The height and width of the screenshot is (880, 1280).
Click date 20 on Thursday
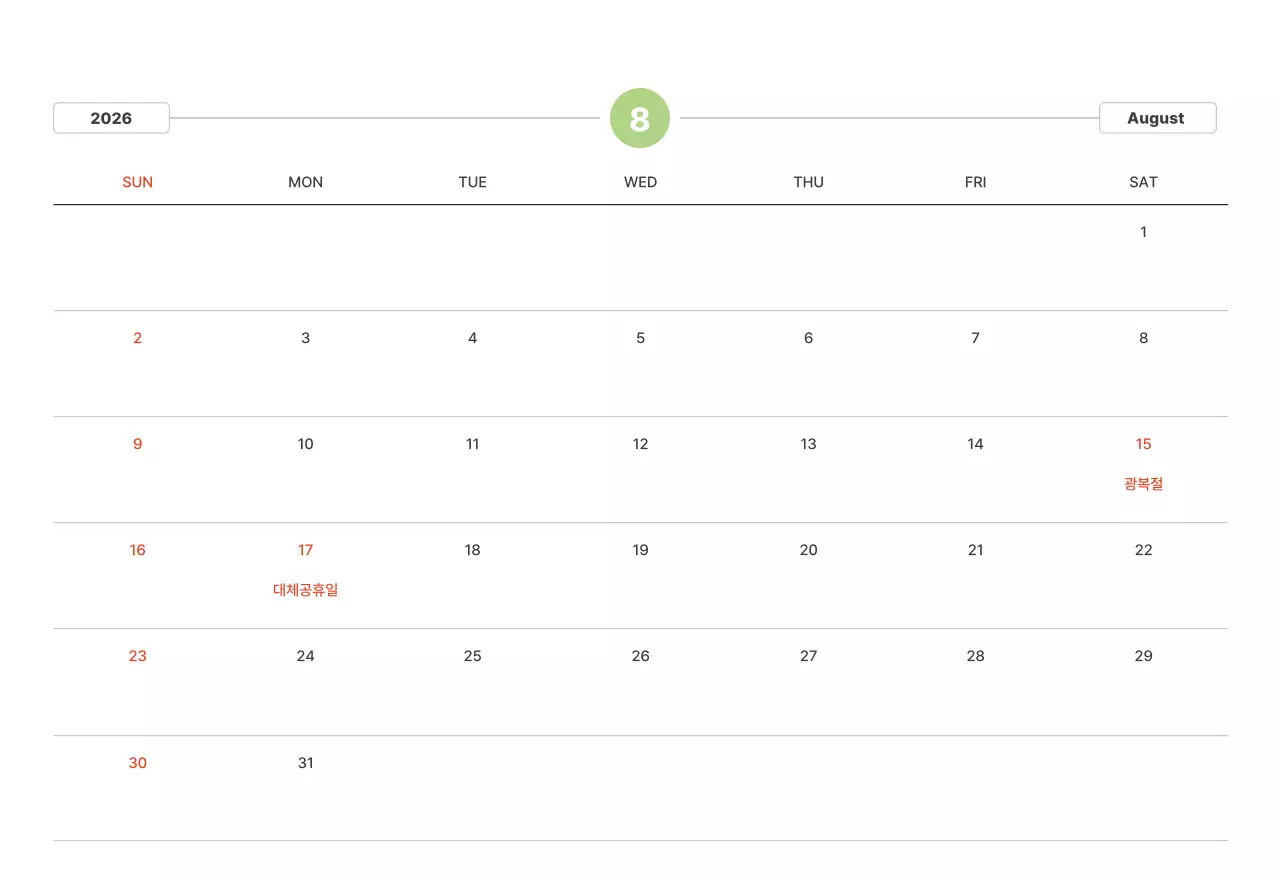(x=808, y=550)
